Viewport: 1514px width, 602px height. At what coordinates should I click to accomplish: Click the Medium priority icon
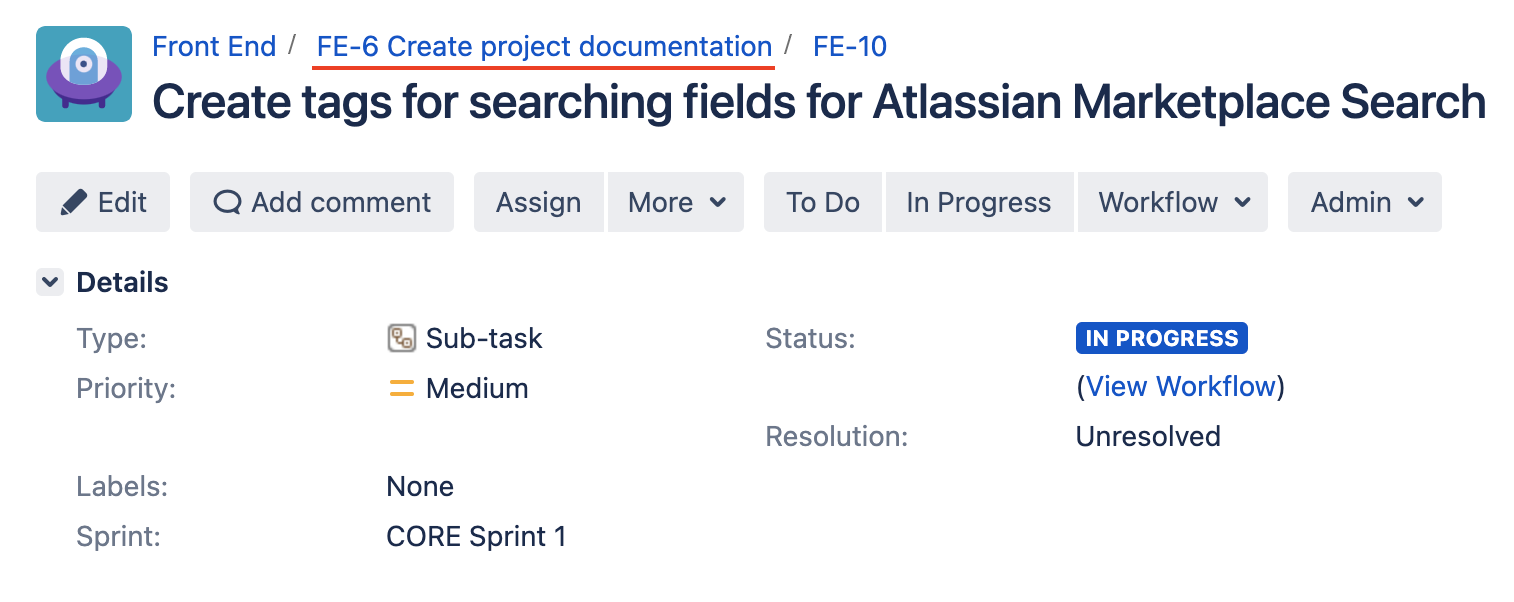pos(401,388)
